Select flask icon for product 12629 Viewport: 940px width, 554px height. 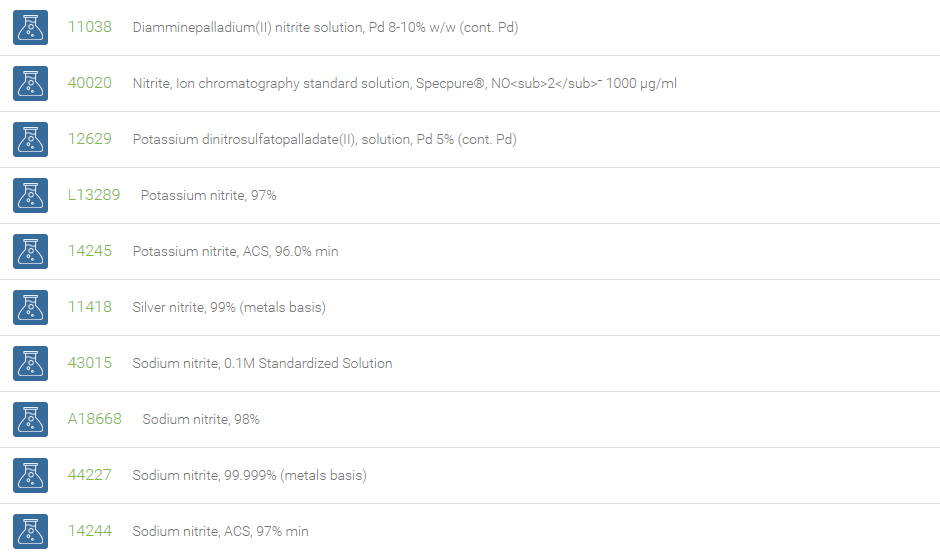point(31,139)
